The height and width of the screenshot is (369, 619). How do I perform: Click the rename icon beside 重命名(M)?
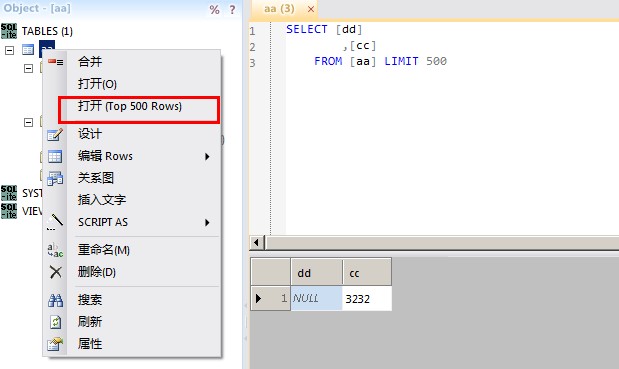55,250
